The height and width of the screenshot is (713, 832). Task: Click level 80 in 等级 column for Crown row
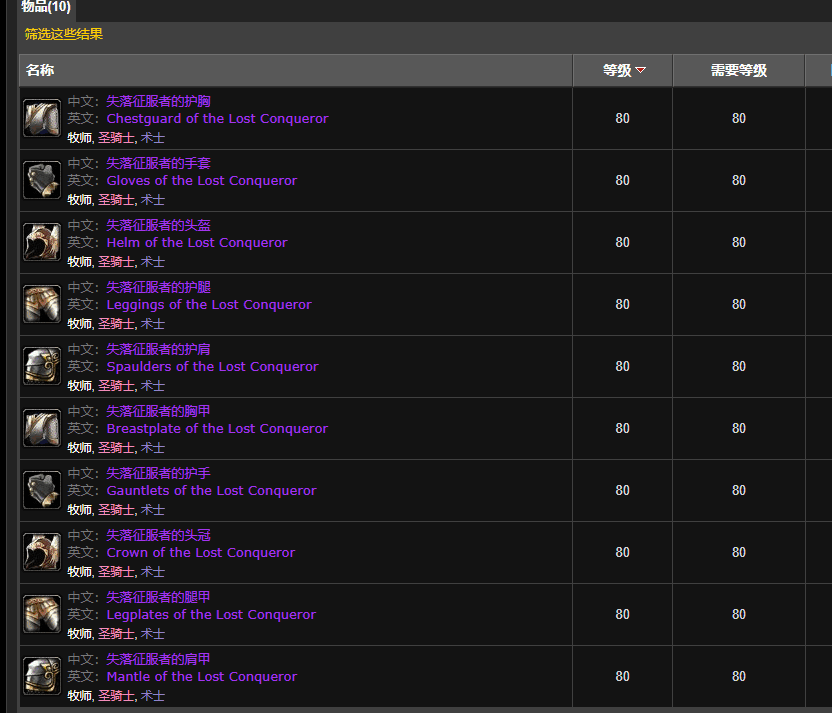[x=622, y=553]
